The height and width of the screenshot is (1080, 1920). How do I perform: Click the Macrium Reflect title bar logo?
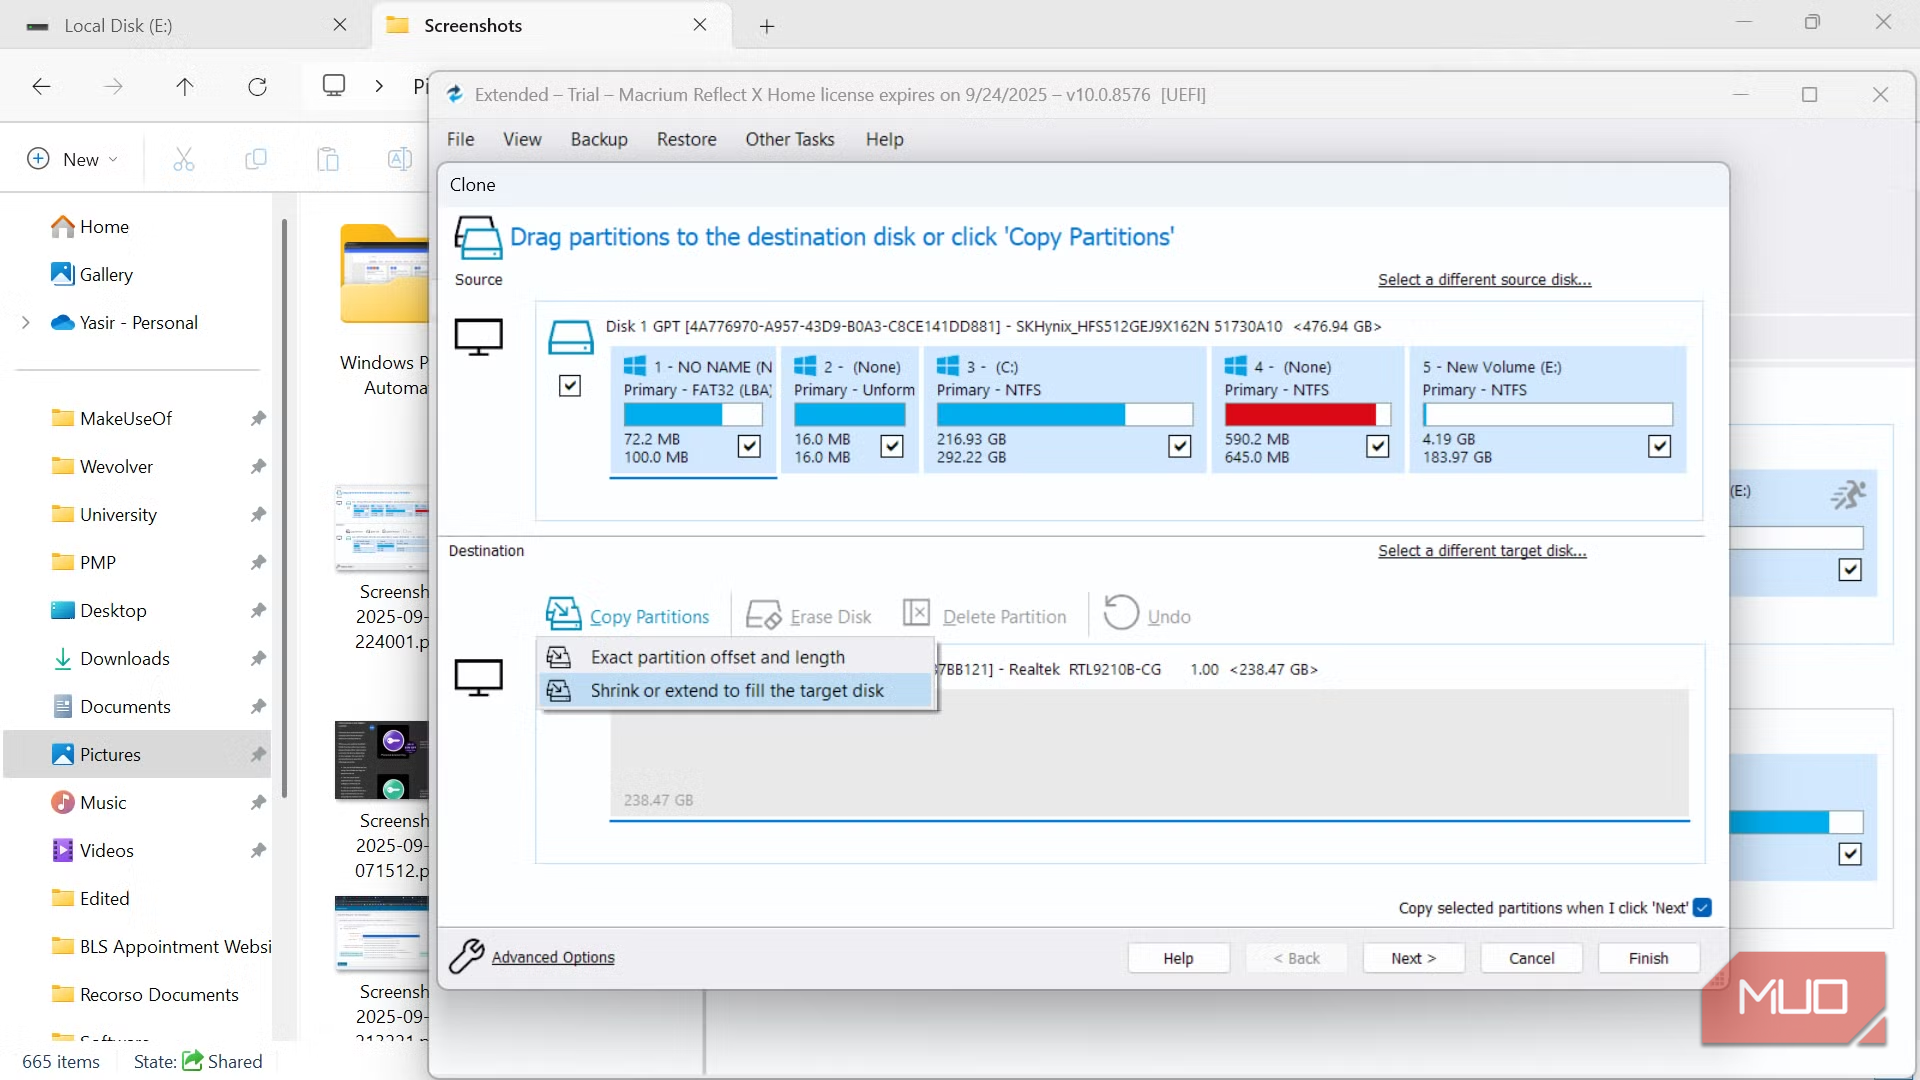455,94
